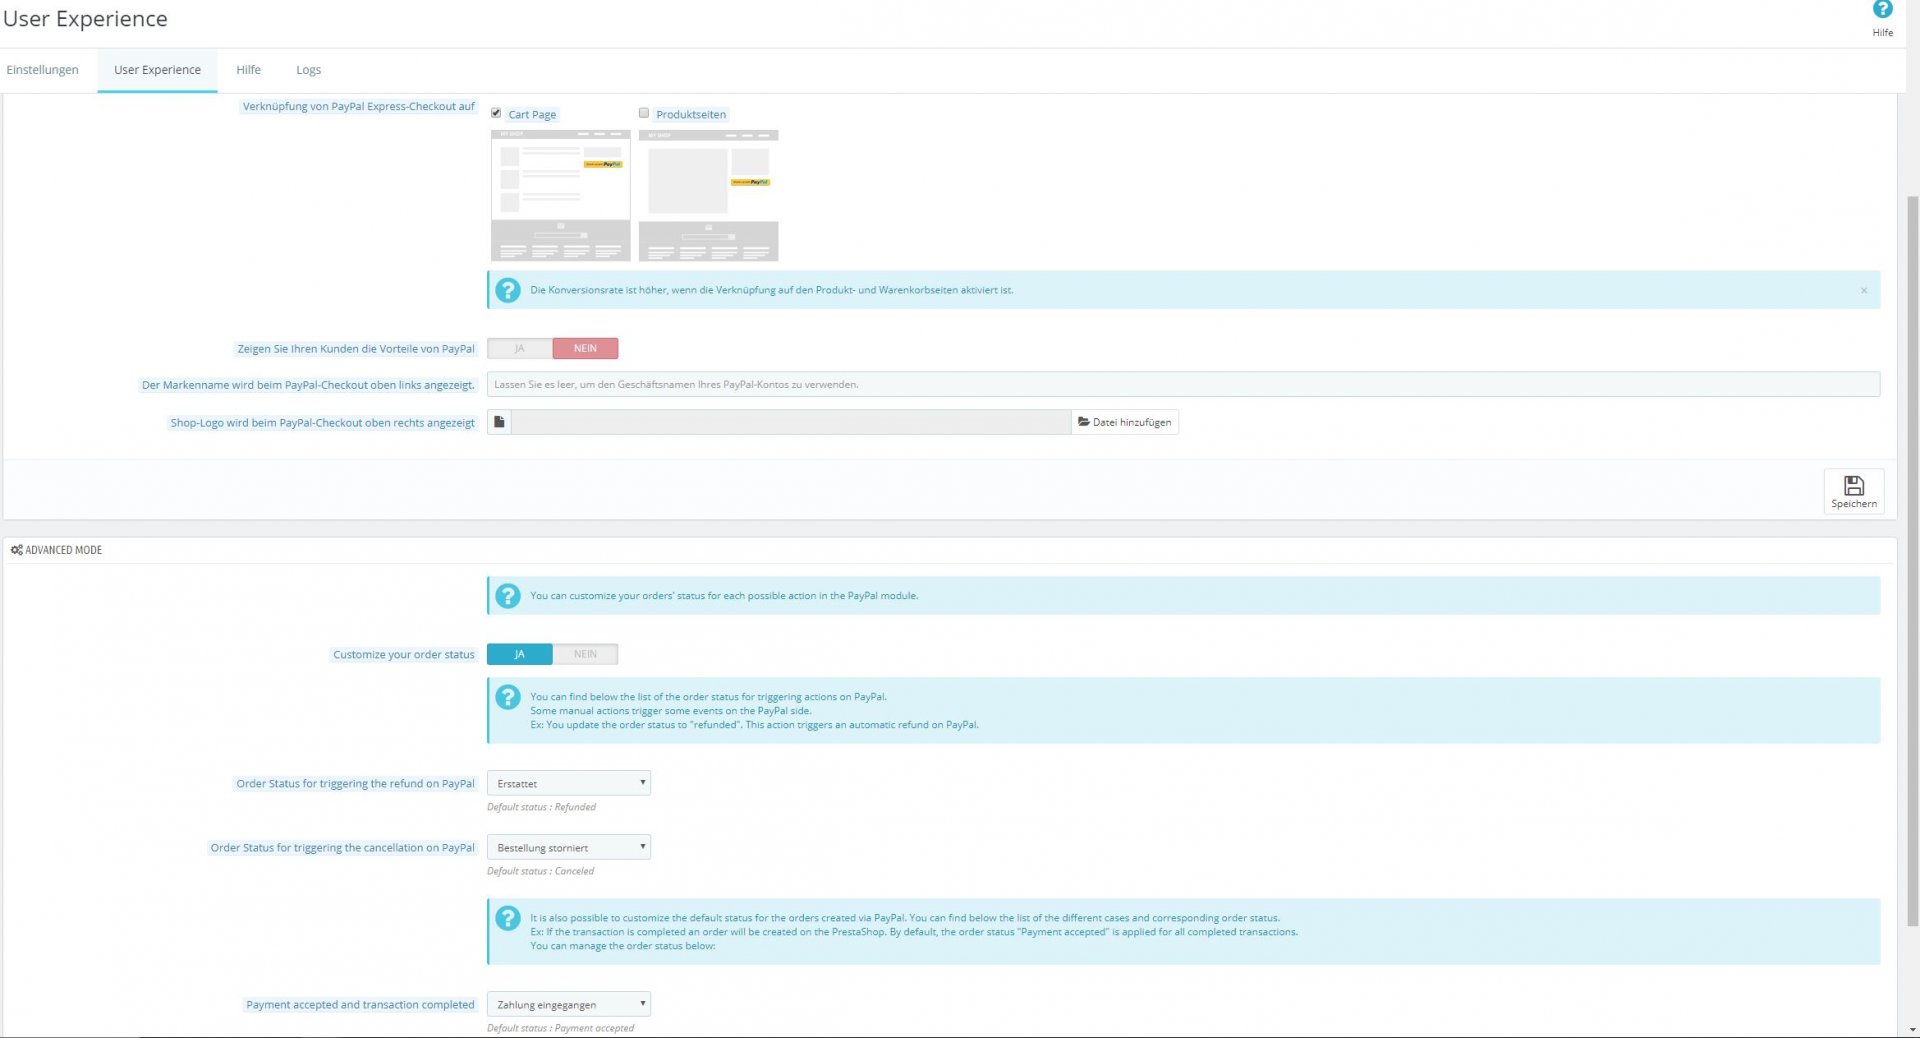Click the Speichern floppy disk icon
1920x1038 pixels.
point(1854,486)
